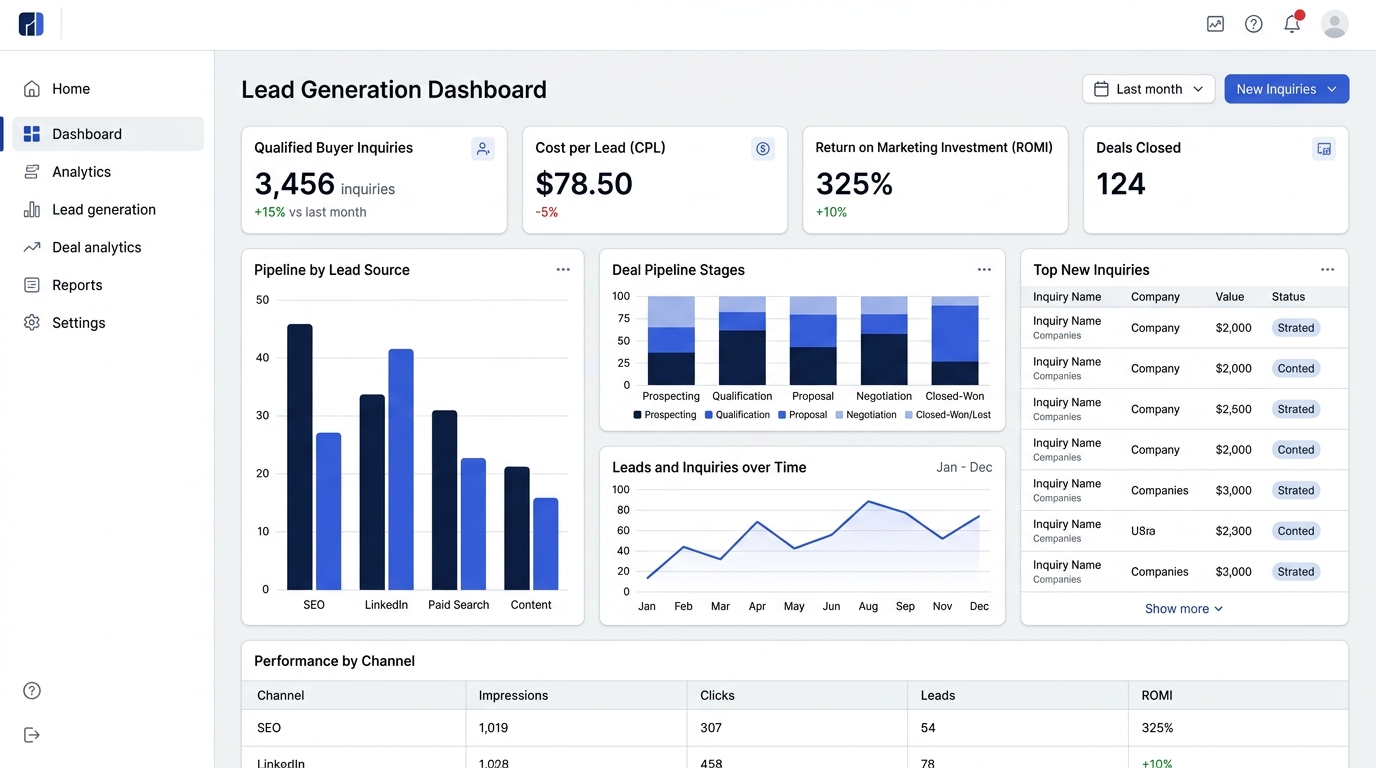Click the logout icon in sidebar bottom
The height and width of the screenshot is (768, 1376).
coord(32,735)
